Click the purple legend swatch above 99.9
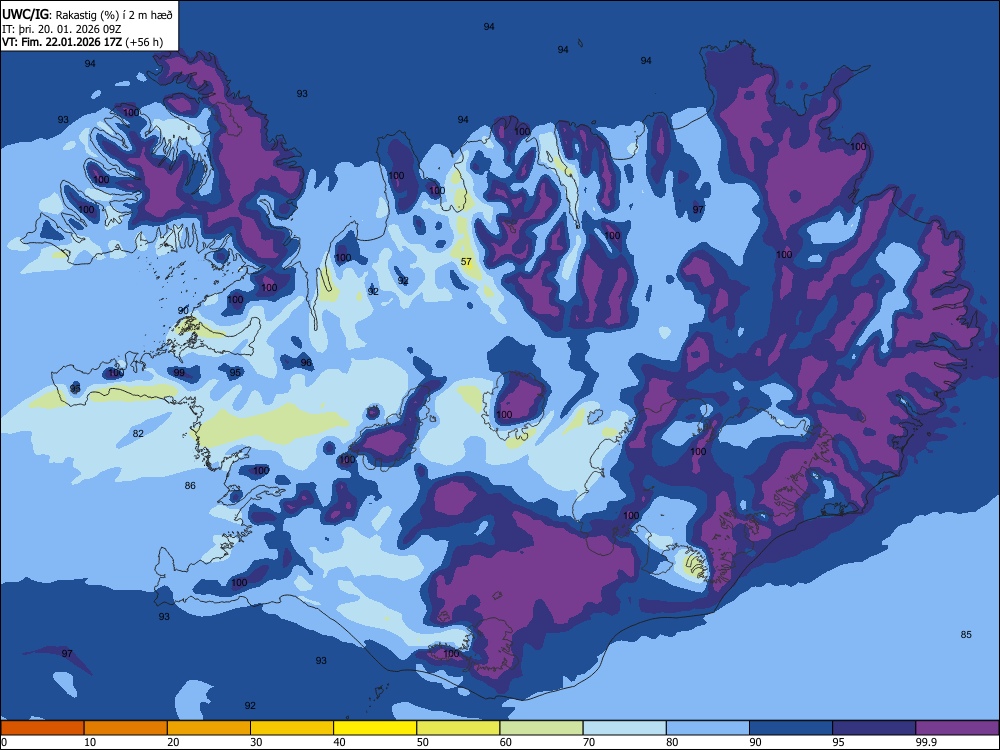The image size is (1000, 750). (957, 728)
